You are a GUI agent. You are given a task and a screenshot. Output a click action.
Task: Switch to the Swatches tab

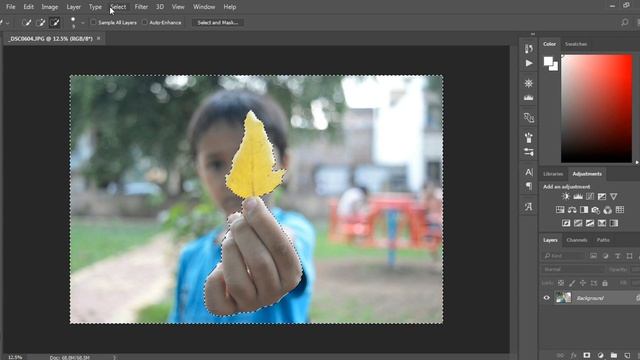click(x=576, y=44)
